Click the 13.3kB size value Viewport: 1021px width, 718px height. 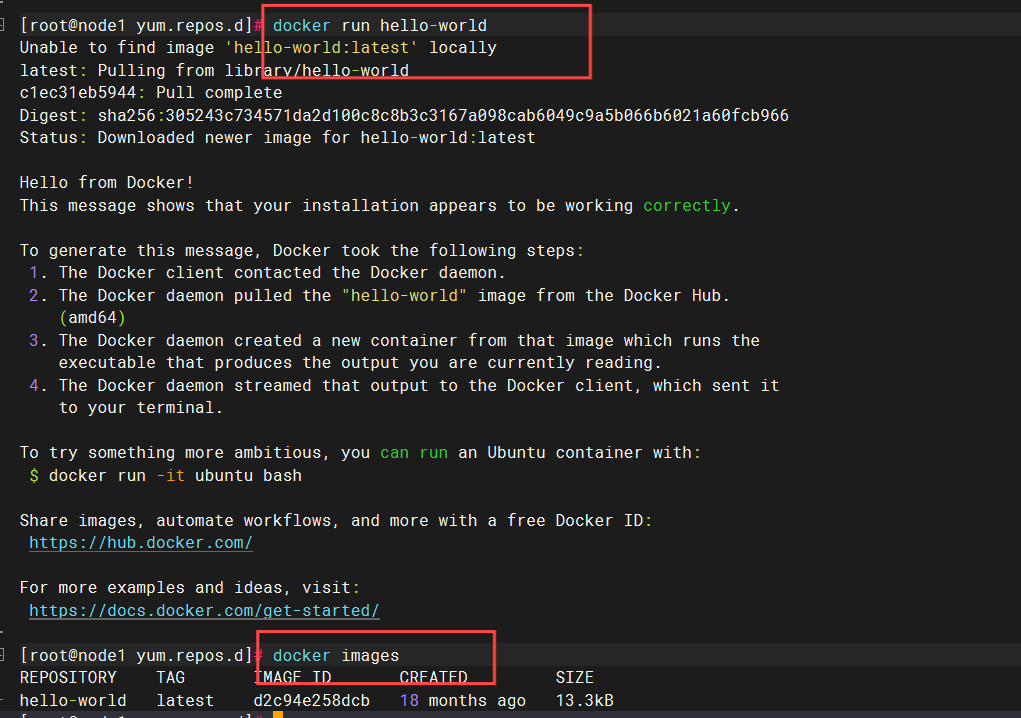[584, 700]
